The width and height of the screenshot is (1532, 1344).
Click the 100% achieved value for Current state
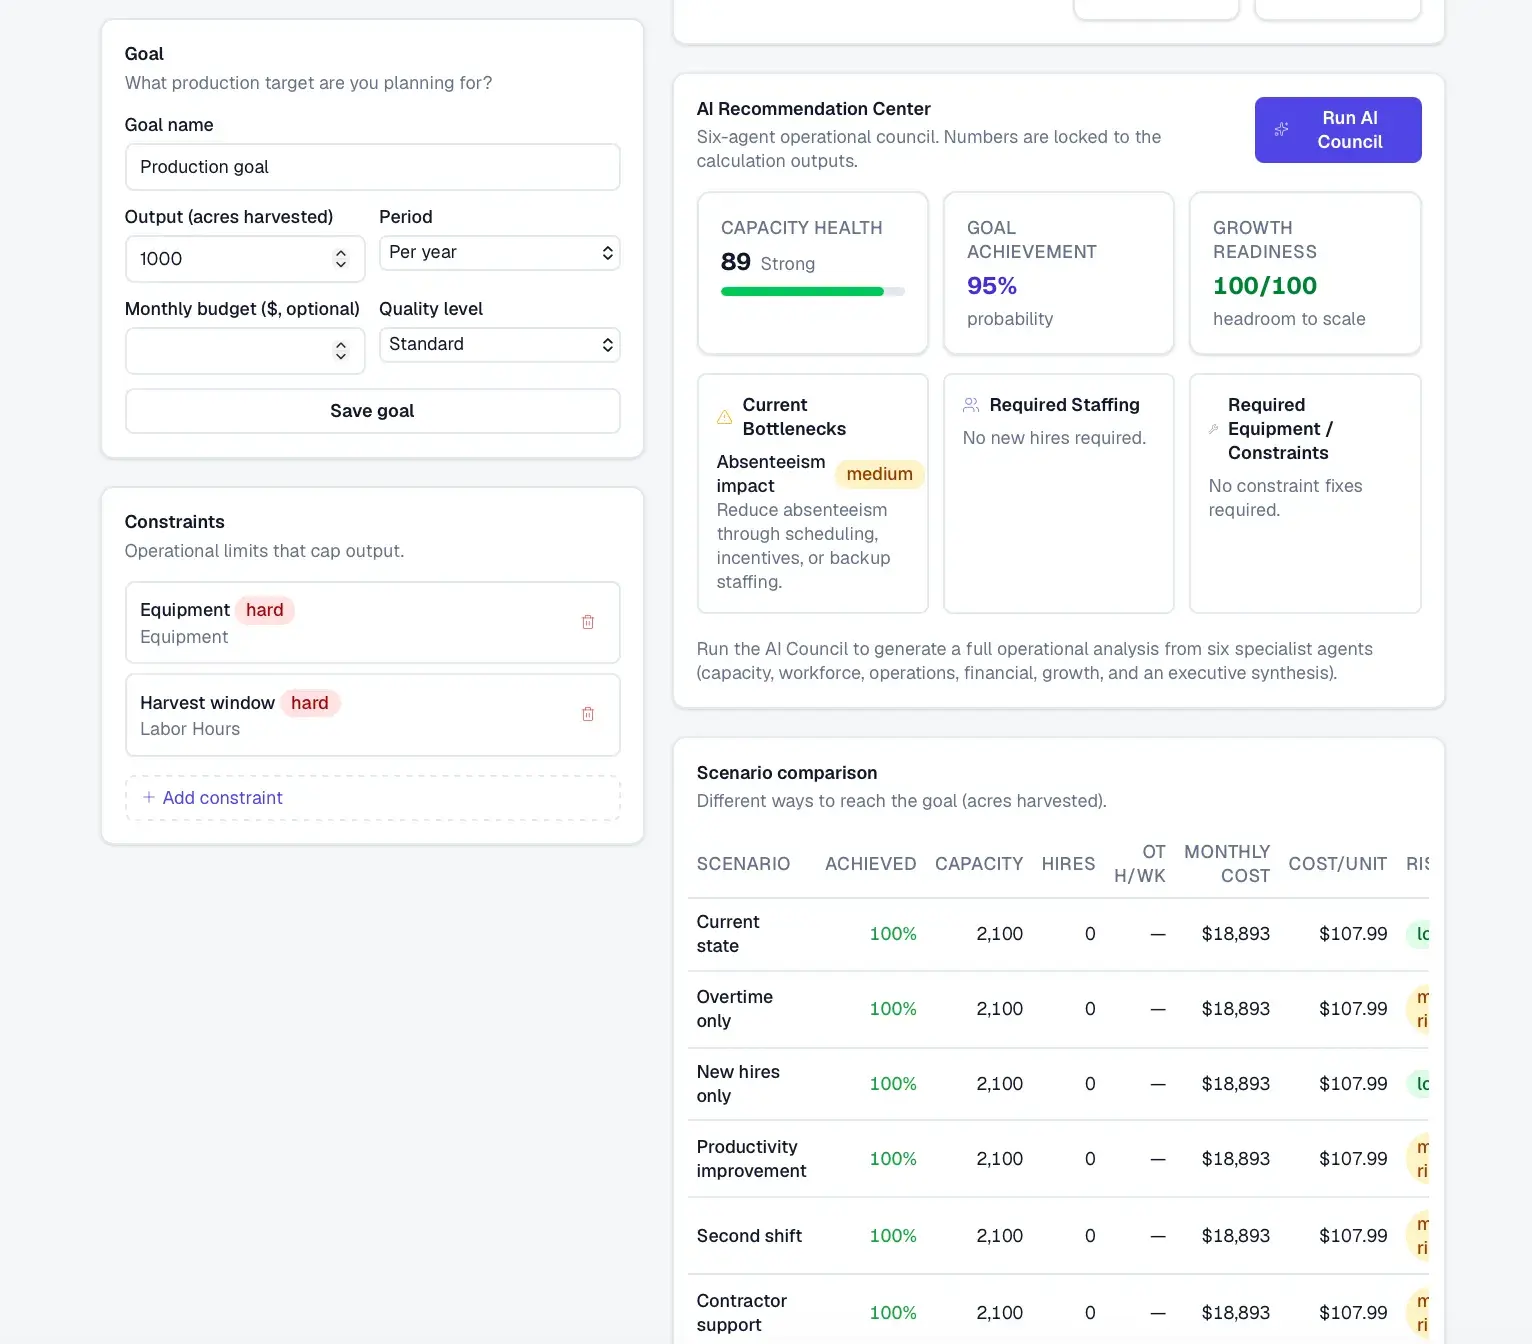[x=893, y=934]
